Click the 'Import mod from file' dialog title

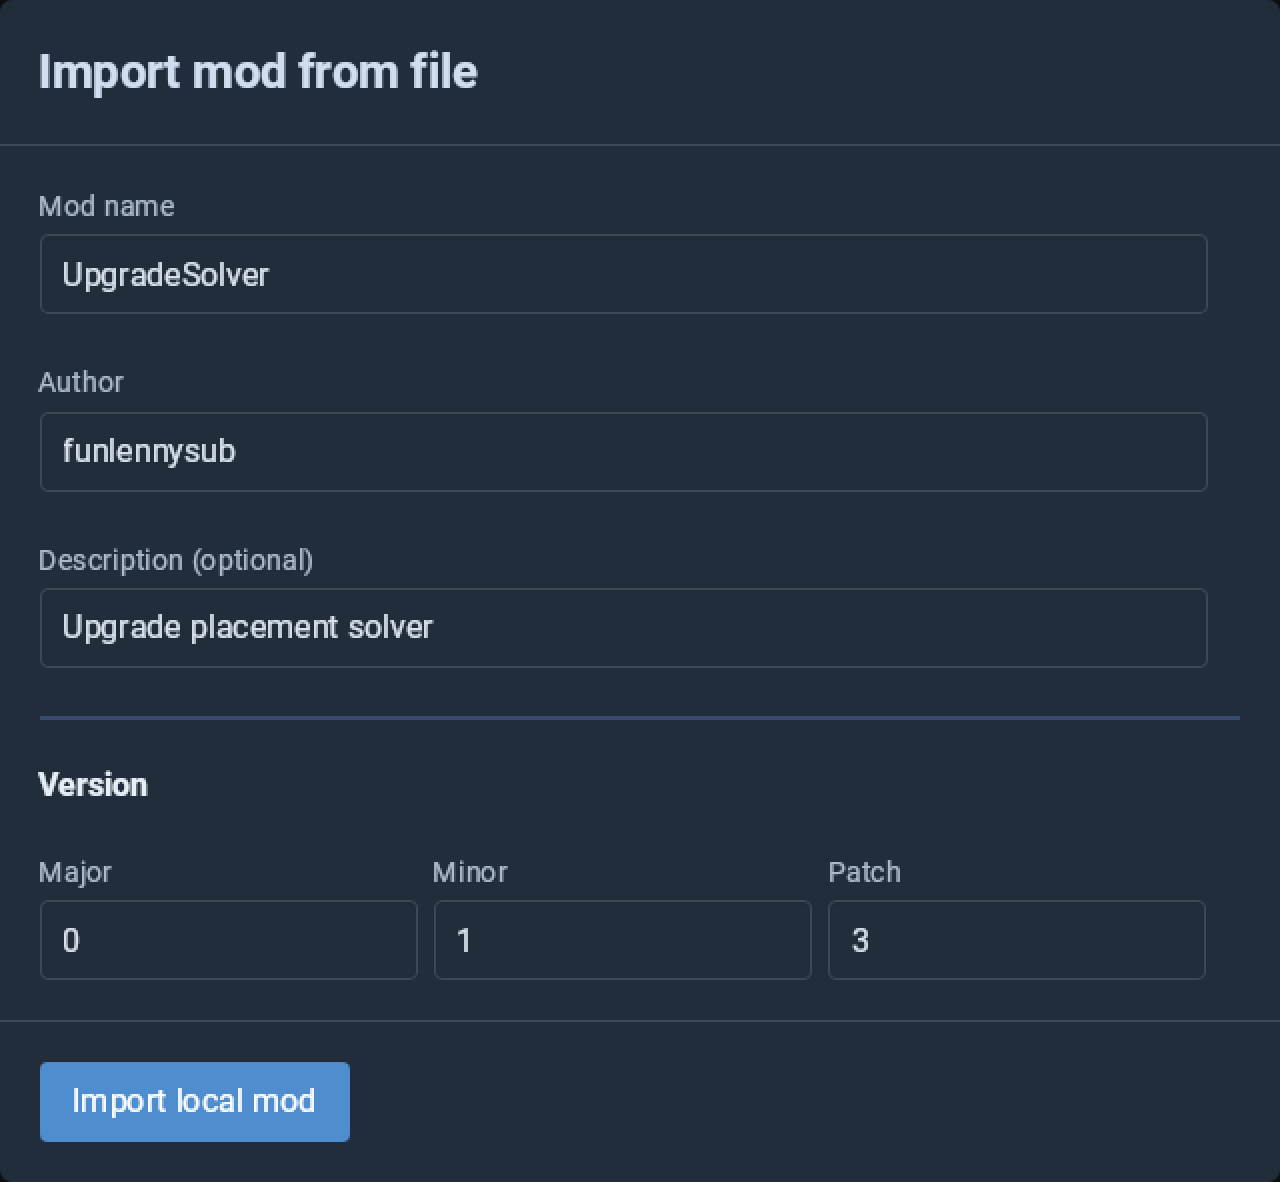click(x=258, y=72)
